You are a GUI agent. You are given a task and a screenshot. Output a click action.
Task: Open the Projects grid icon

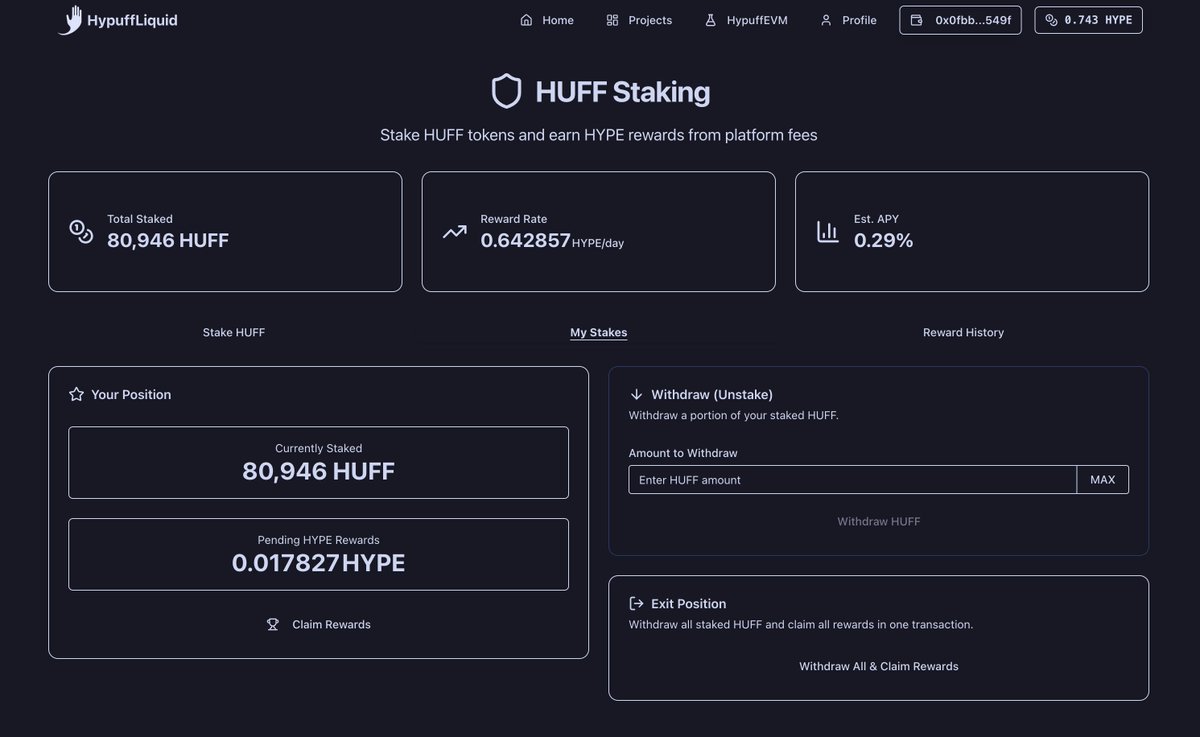(x=610, y=19)
